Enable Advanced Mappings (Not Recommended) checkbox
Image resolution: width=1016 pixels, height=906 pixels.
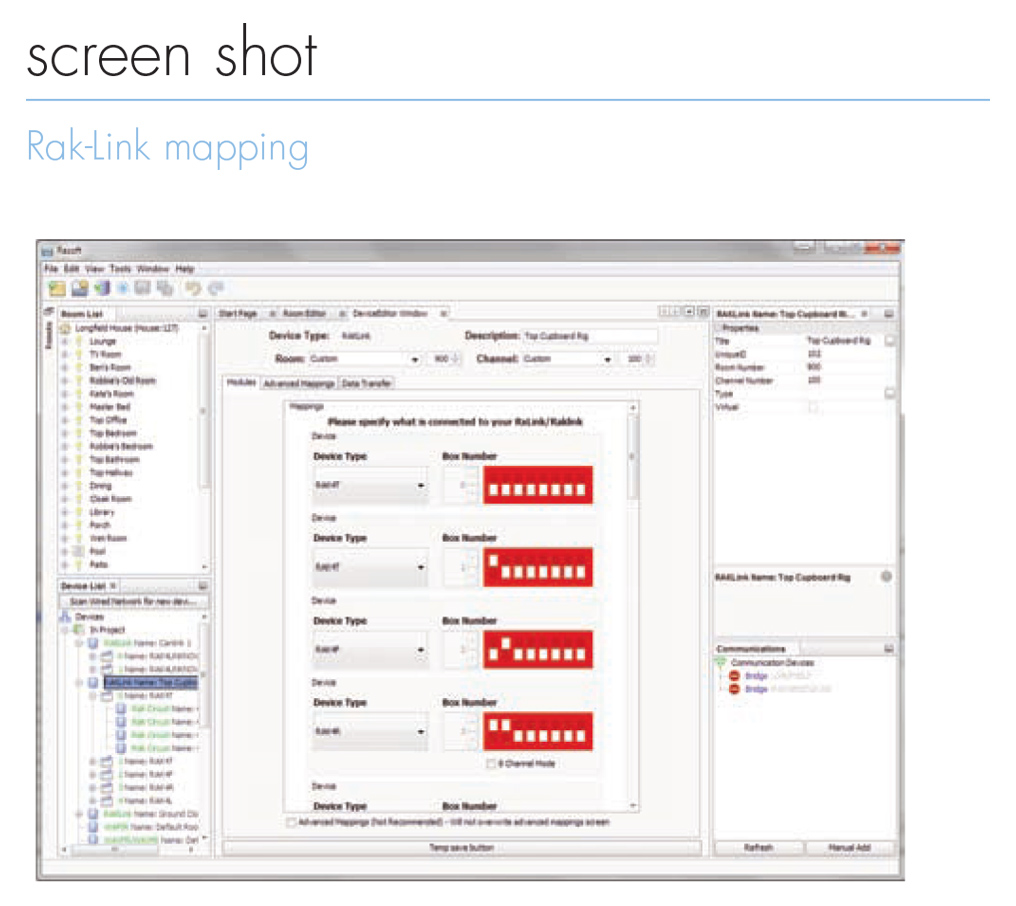click(x=292, y=822)
